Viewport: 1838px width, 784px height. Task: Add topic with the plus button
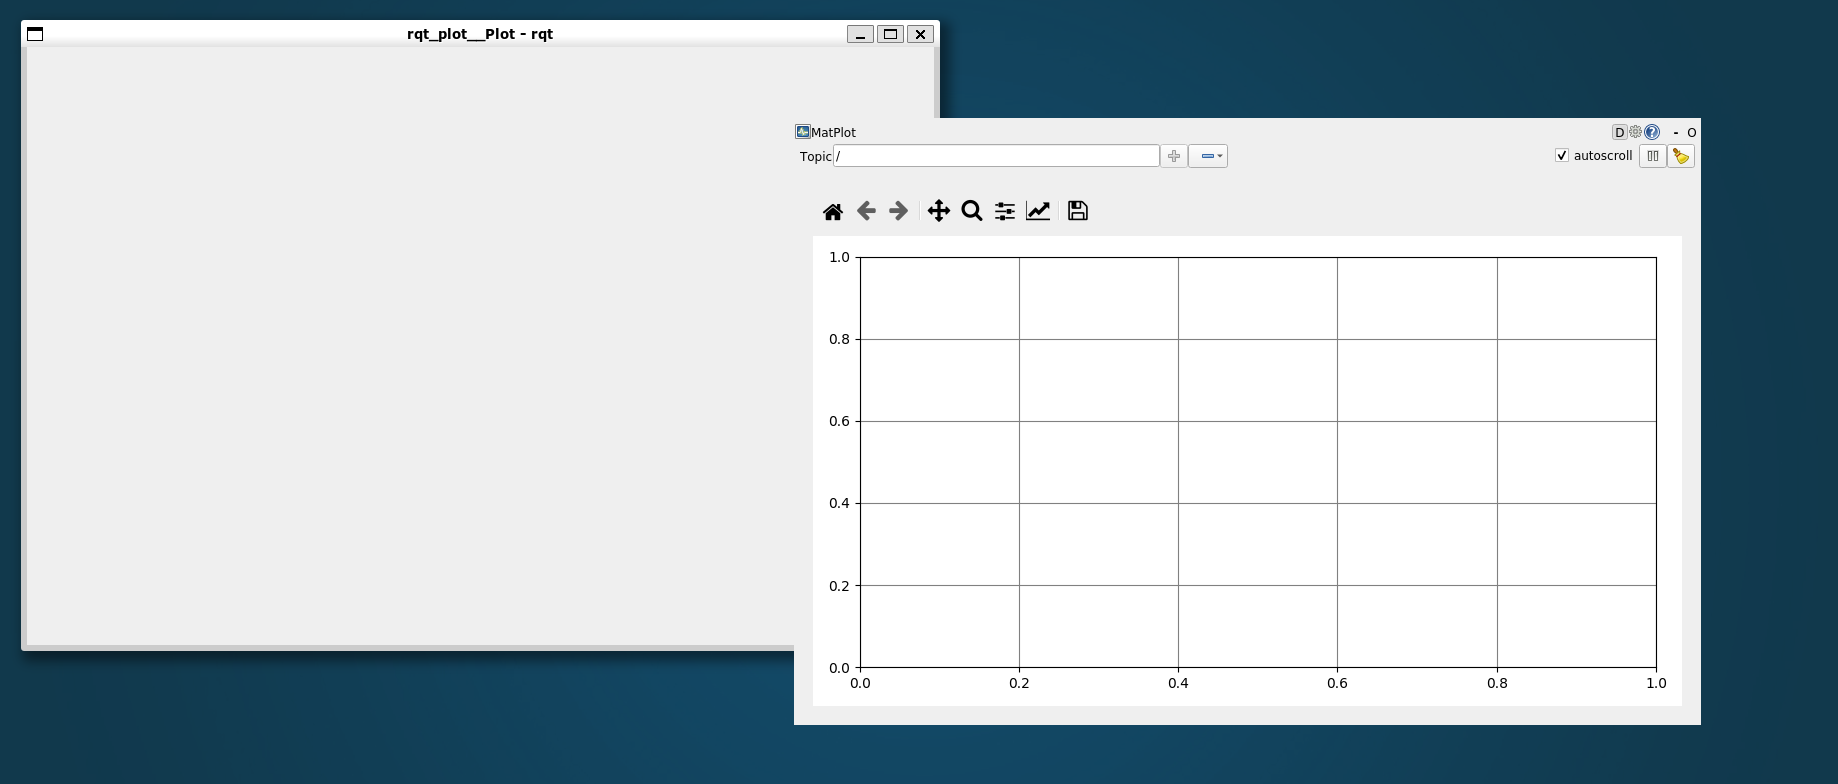tap(1174, 156)
